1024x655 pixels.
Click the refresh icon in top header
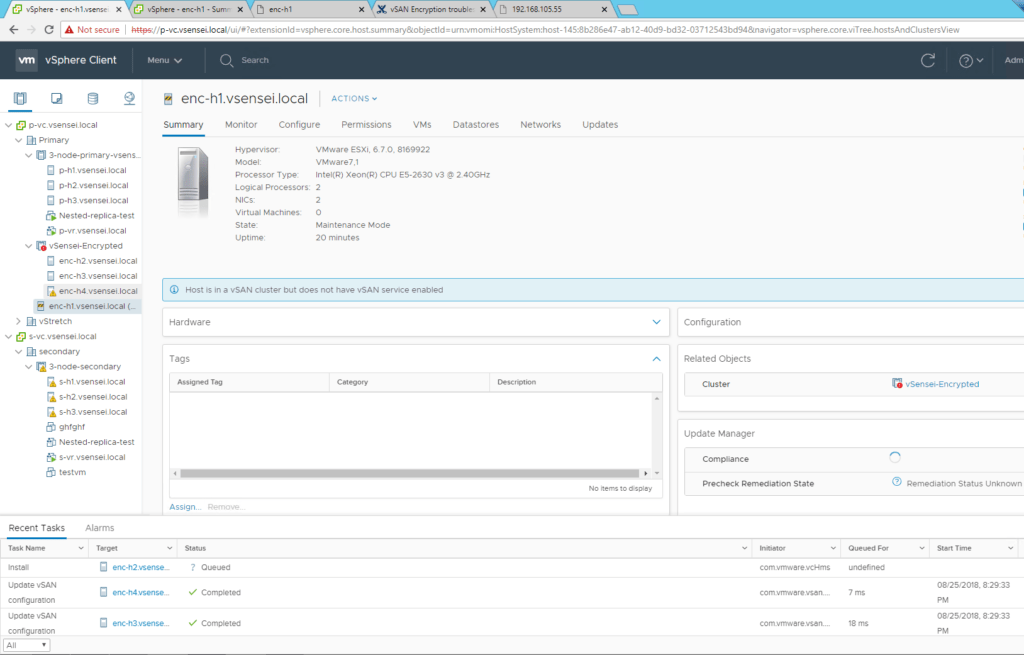[928, 60]
